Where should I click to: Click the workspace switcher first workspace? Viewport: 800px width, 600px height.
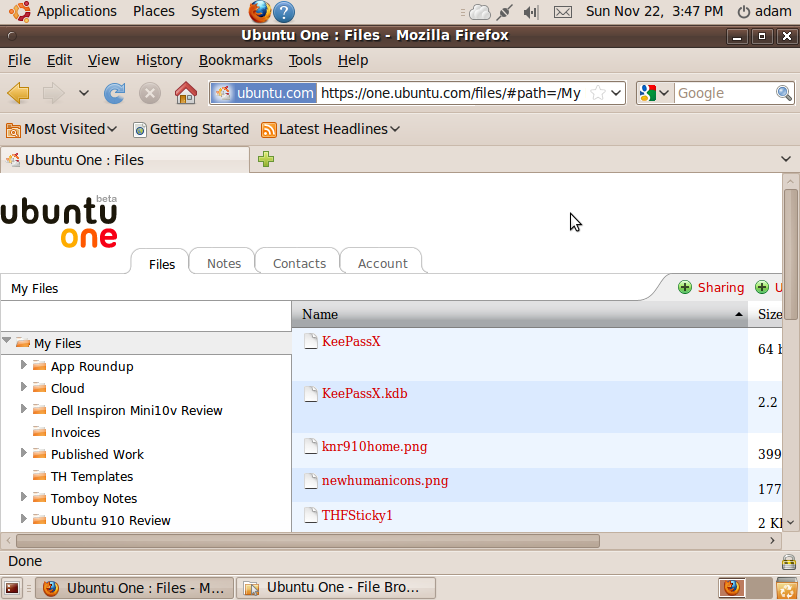731,588
